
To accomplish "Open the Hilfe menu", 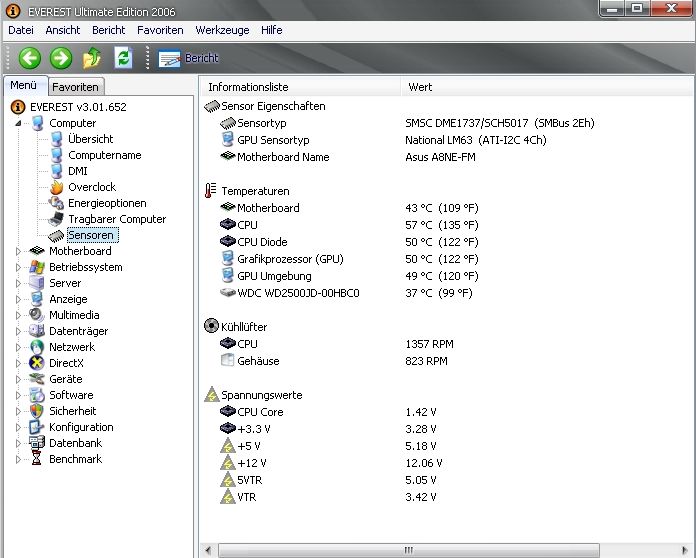I will 272,30.
